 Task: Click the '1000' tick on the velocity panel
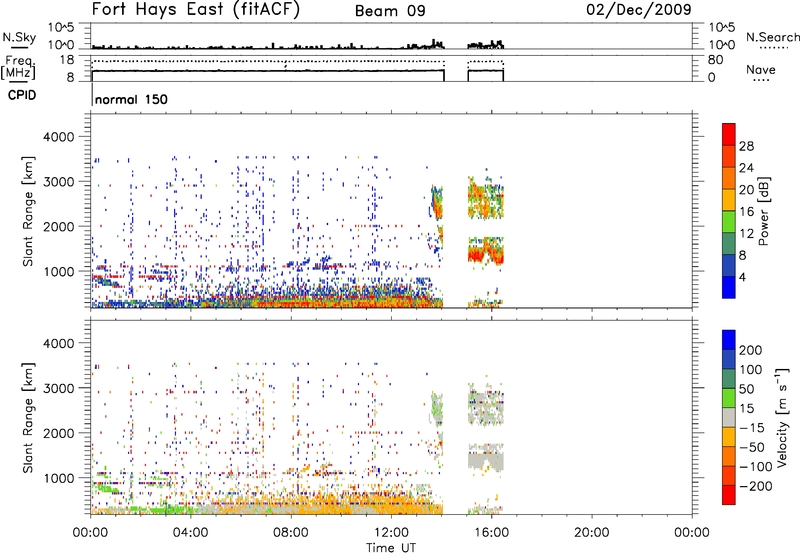click(59, 478)
